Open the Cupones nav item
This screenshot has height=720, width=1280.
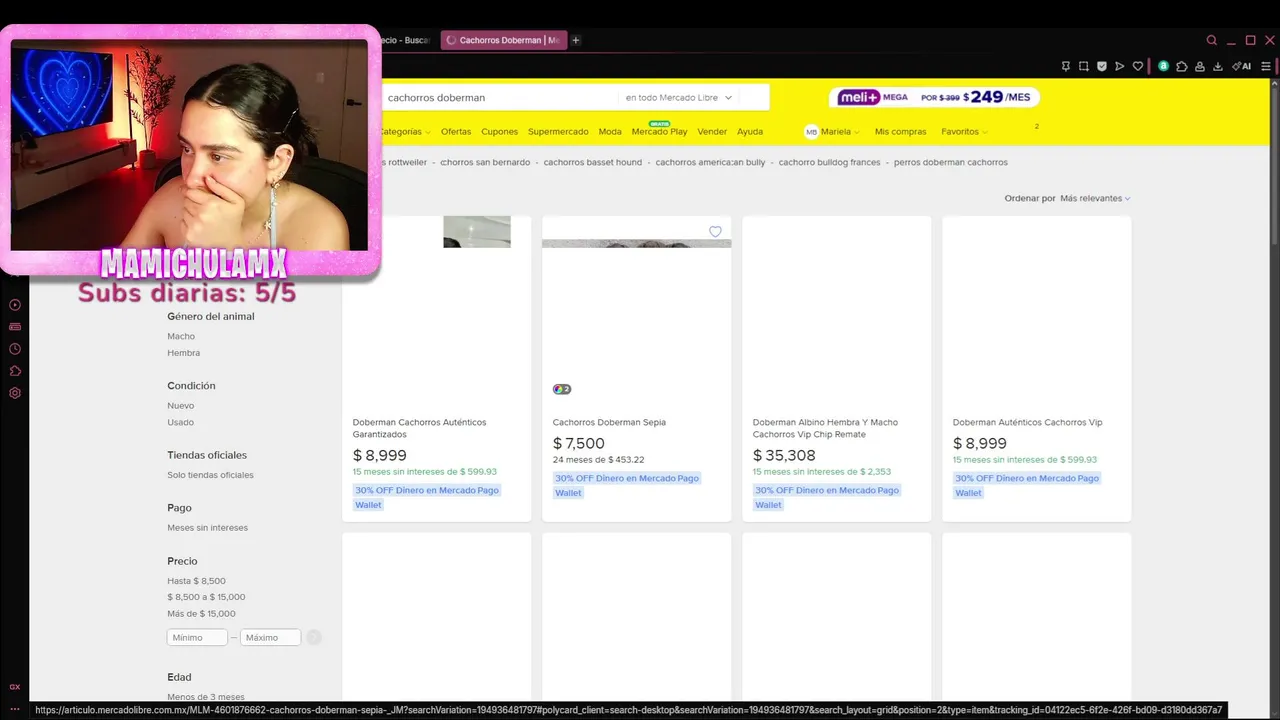click(x=499, y=132)
